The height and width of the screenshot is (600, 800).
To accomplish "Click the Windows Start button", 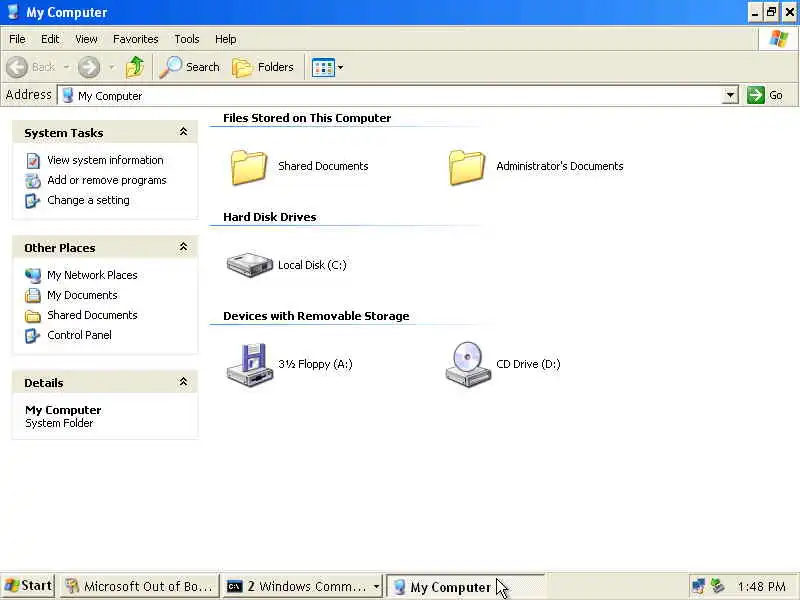I will pyautogui.click(x=29, y=586).
